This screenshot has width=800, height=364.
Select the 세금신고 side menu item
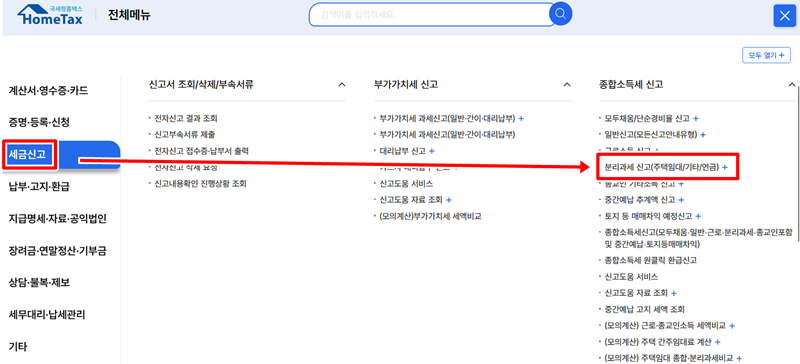click(x=27, y=154)
